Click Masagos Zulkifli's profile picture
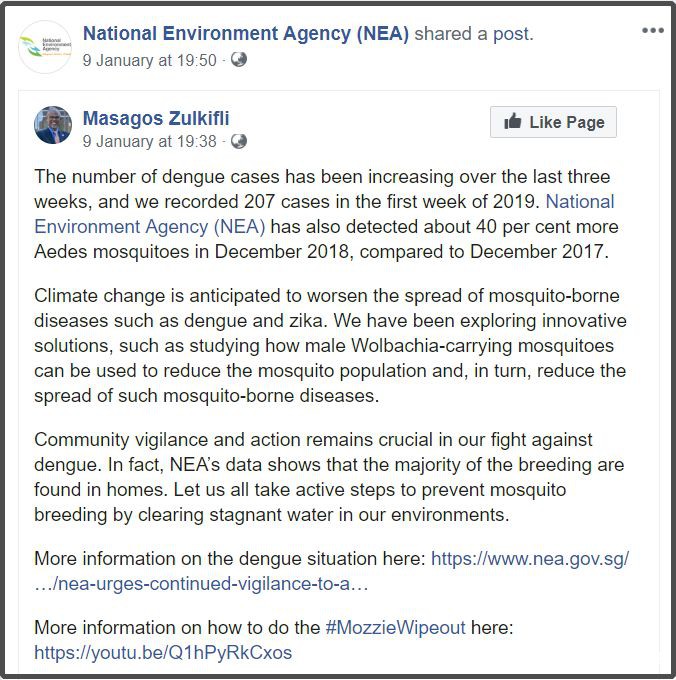This screenshot has height=680, width=676. pyautogui.click(x=53, y=125)
